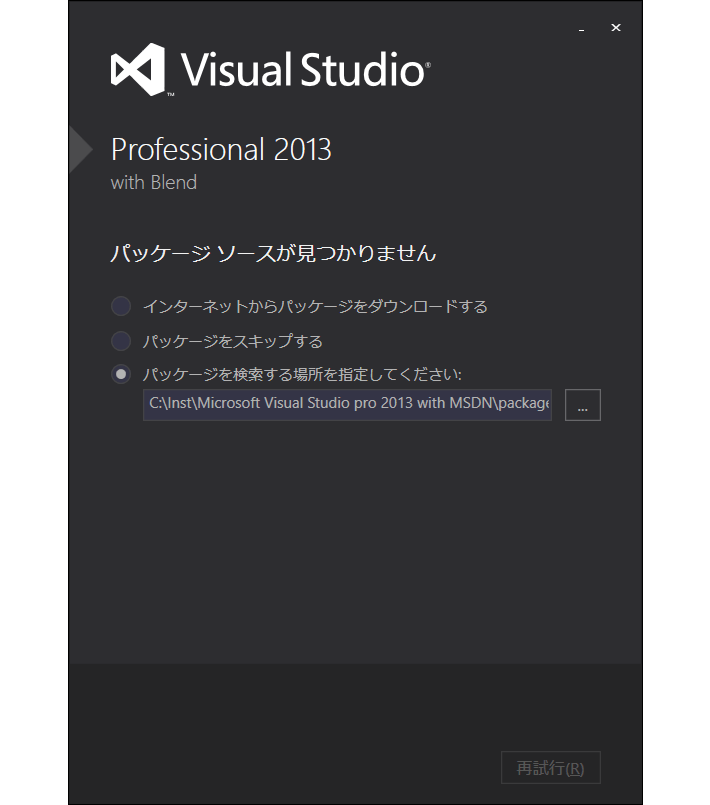The width and height of the screenshot is (710, 805).
Task: Click the 'パッケージを検索する場所を指定してください:' label
Action: pos(302,374)
